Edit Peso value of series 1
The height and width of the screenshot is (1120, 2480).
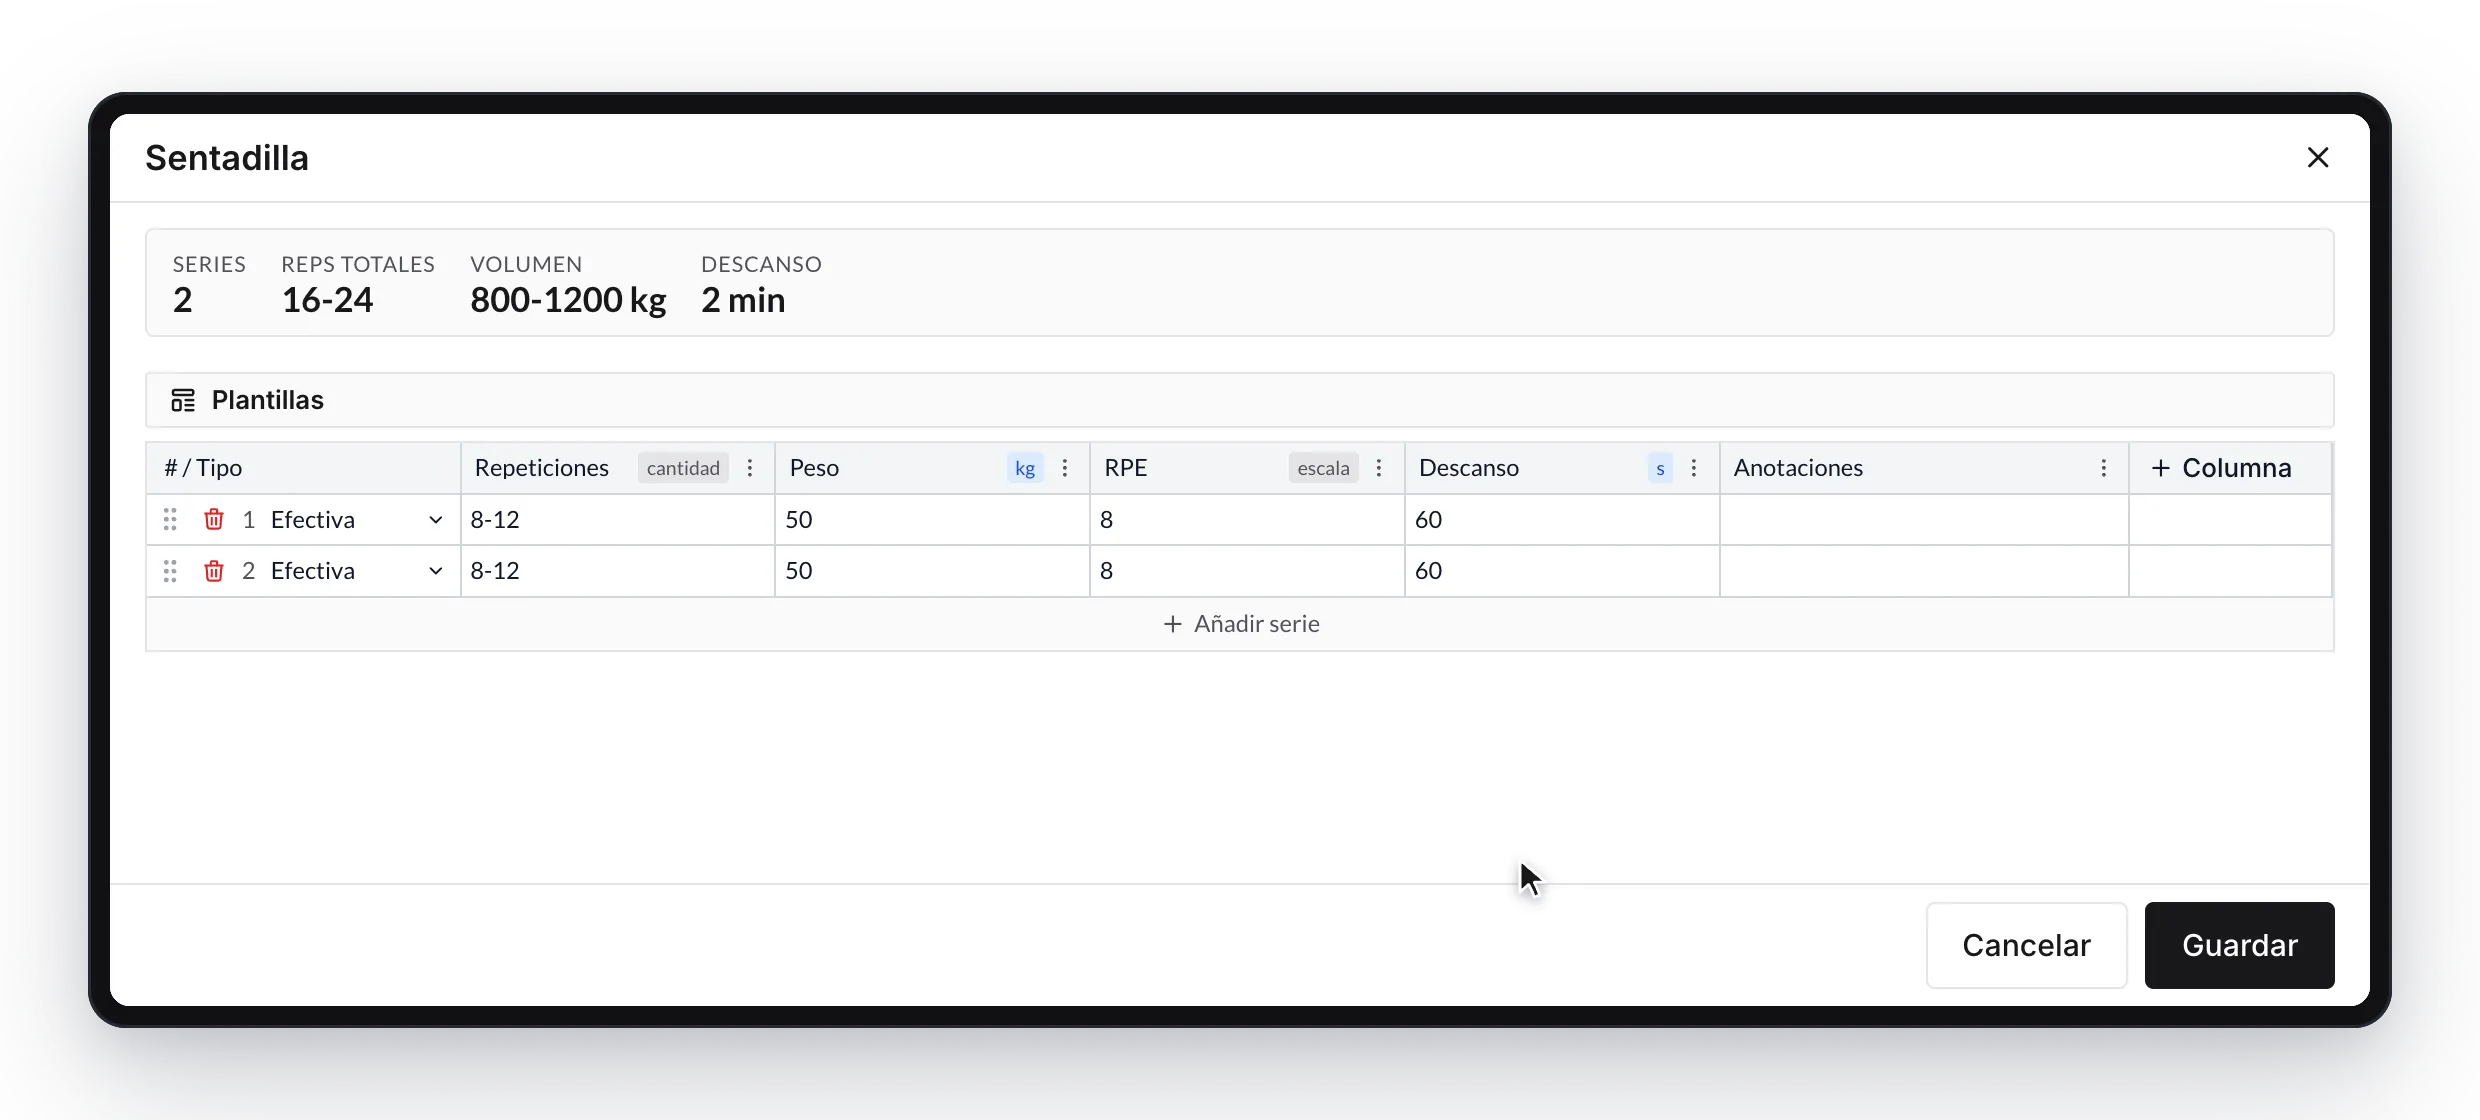pyautogui.click(x=933, y=519)
